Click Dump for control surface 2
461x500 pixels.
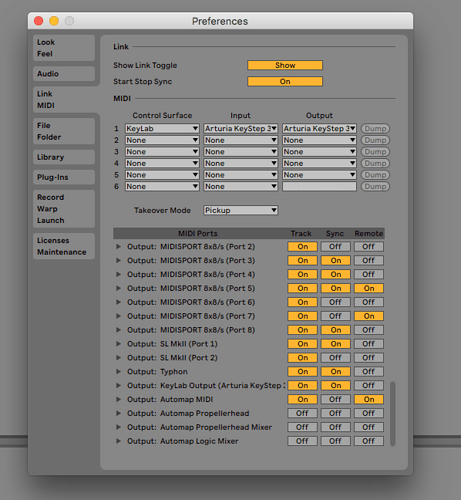coord(375,140)
